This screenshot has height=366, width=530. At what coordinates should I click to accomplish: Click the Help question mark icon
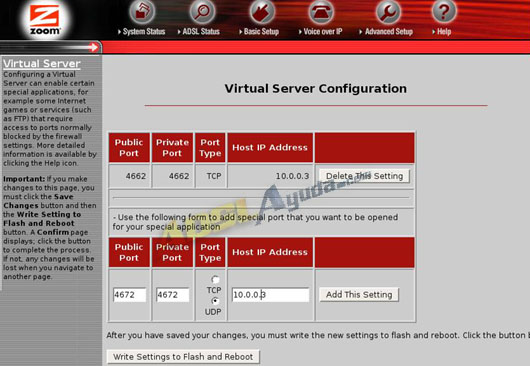[444, 12]
